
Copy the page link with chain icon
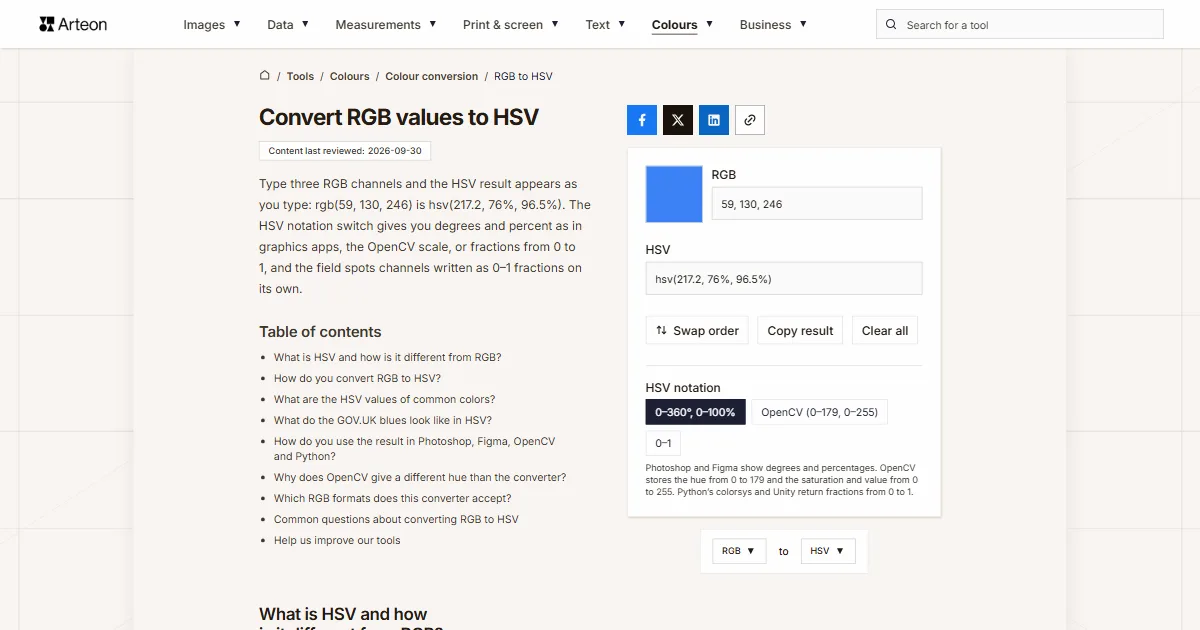coord(750,120)
